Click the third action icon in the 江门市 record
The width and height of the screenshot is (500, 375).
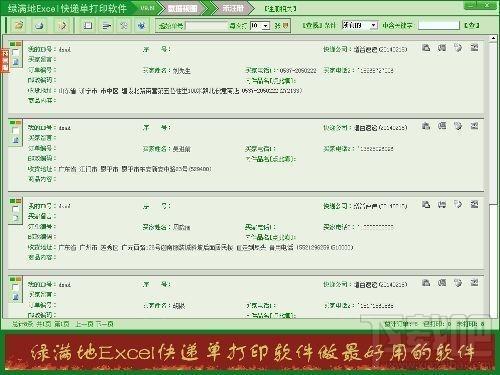coord(458,126)
